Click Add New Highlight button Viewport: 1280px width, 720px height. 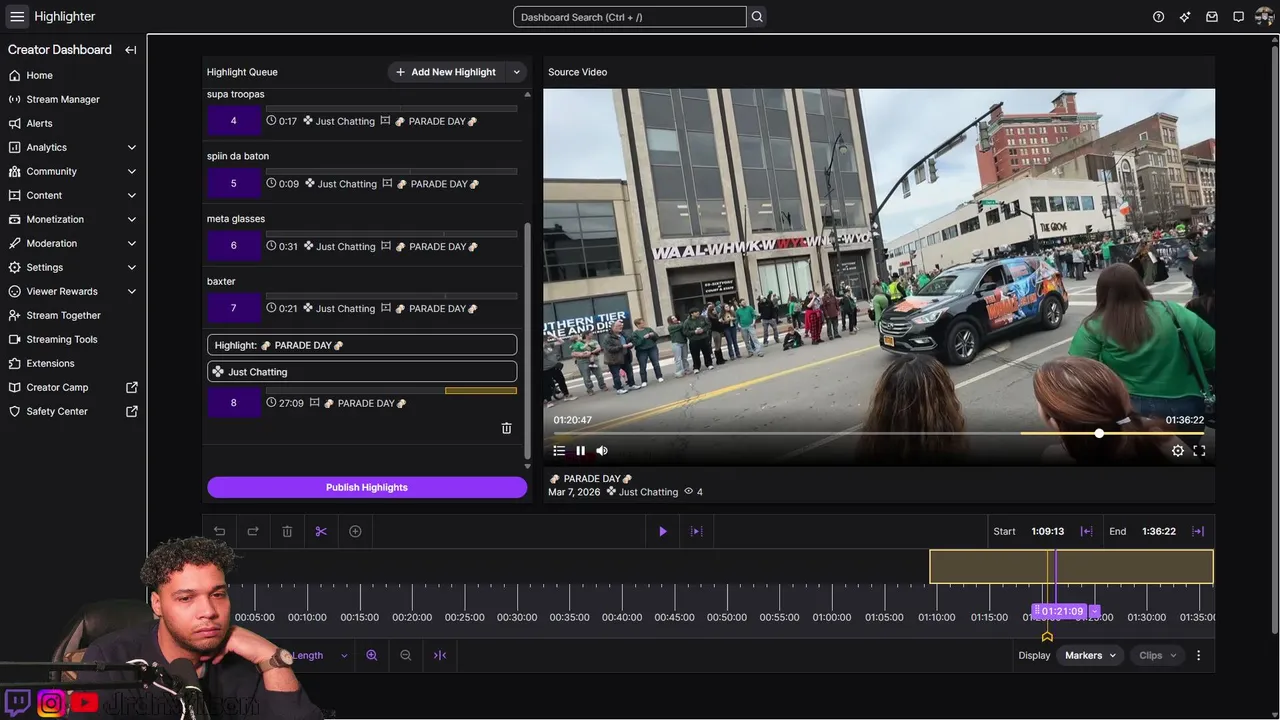coord(446,72)
